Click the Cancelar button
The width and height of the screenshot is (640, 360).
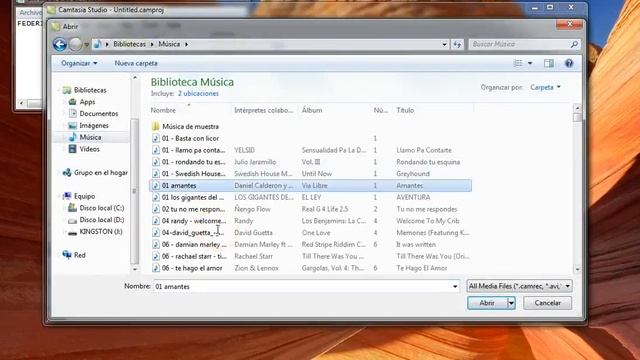(547, 303)
